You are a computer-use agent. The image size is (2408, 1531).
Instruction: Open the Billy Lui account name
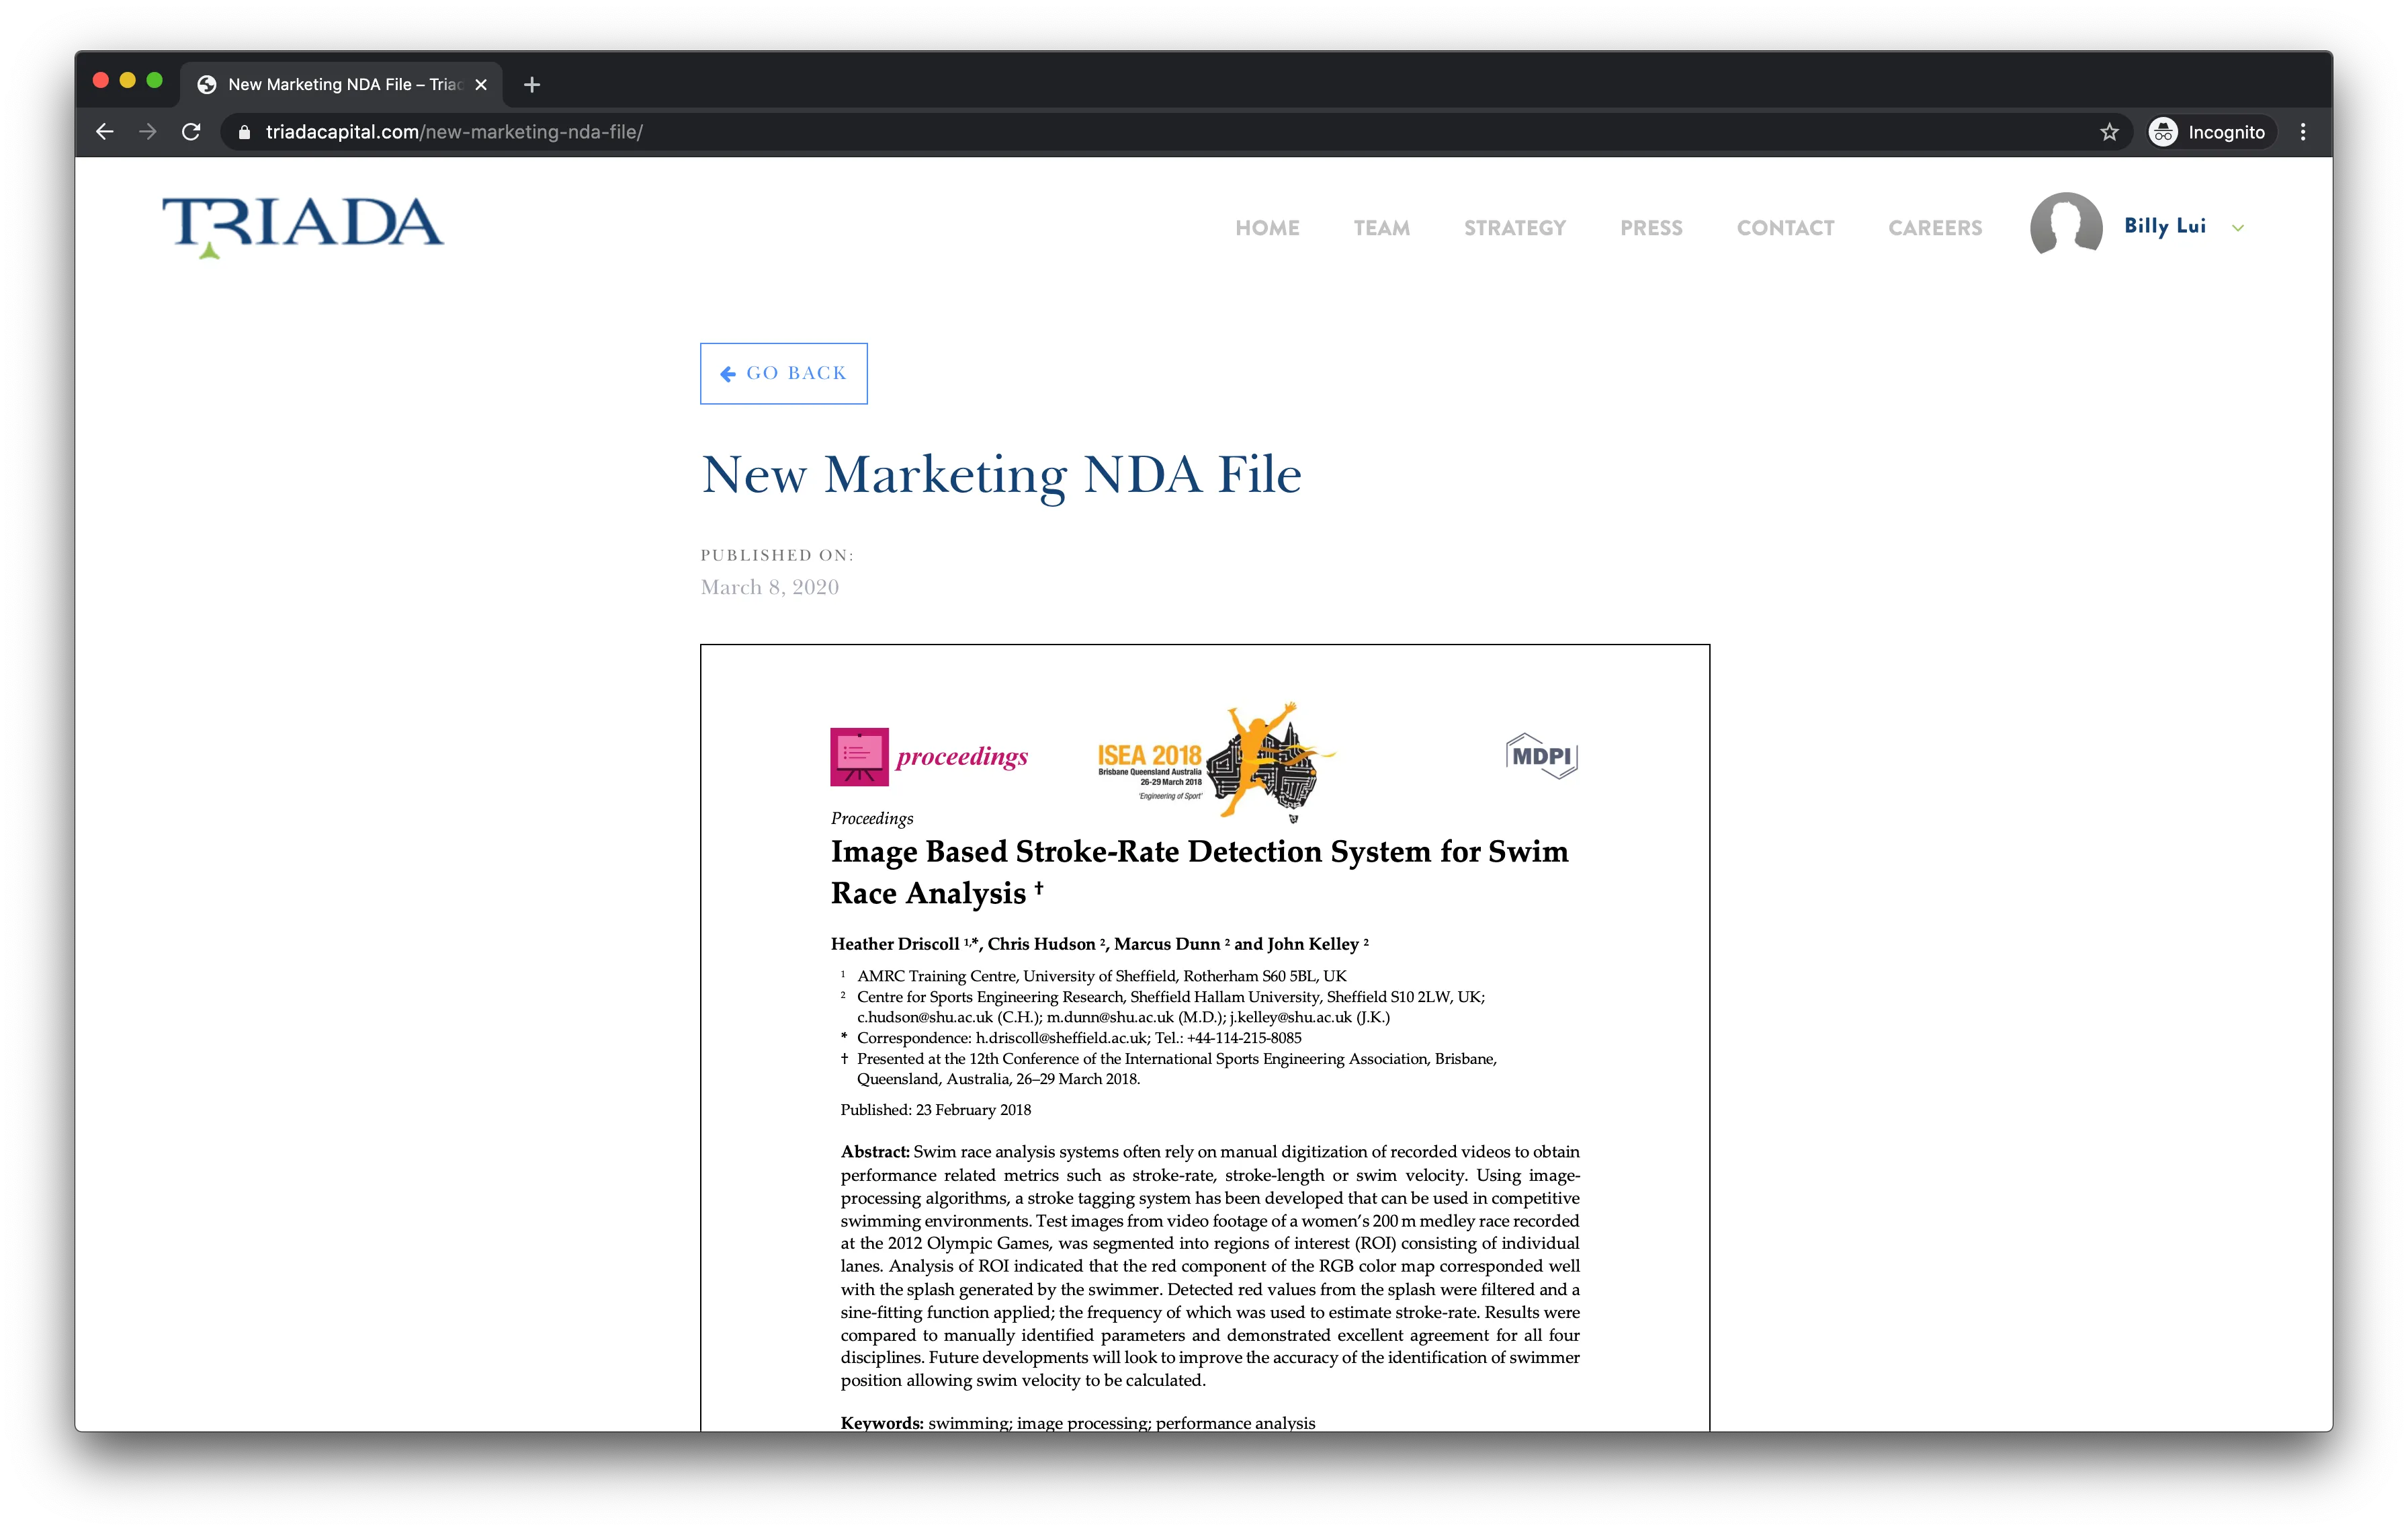[2164, 227]
